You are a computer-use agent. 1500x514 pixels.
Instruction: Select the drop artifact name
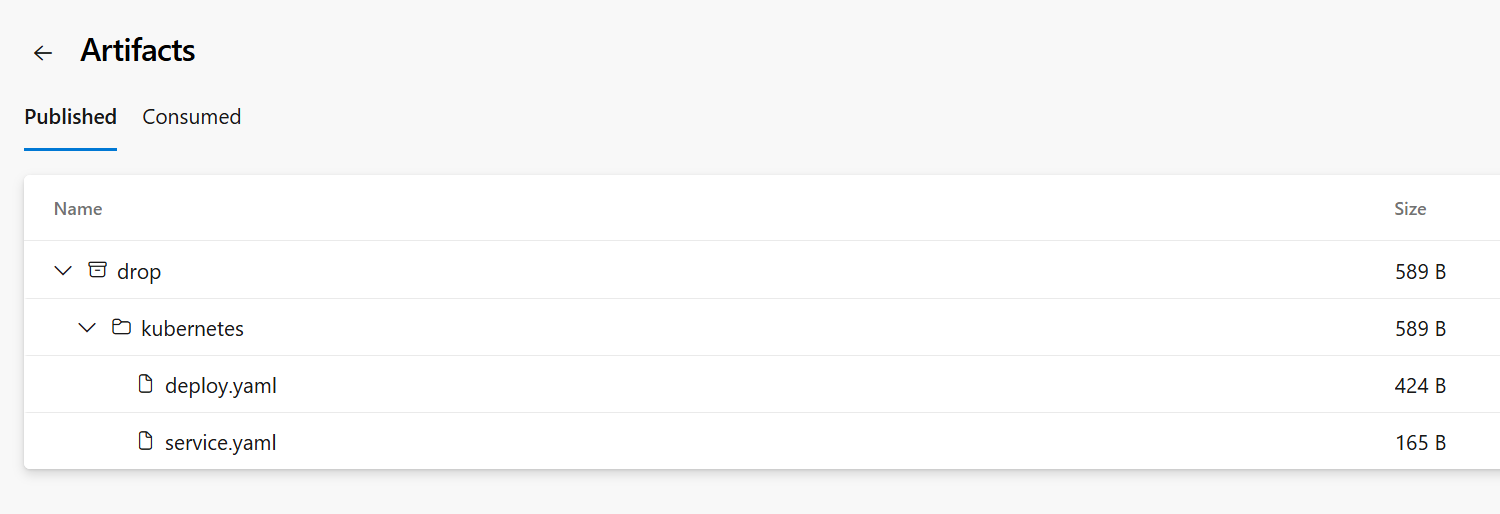click(x=139, y=271)
